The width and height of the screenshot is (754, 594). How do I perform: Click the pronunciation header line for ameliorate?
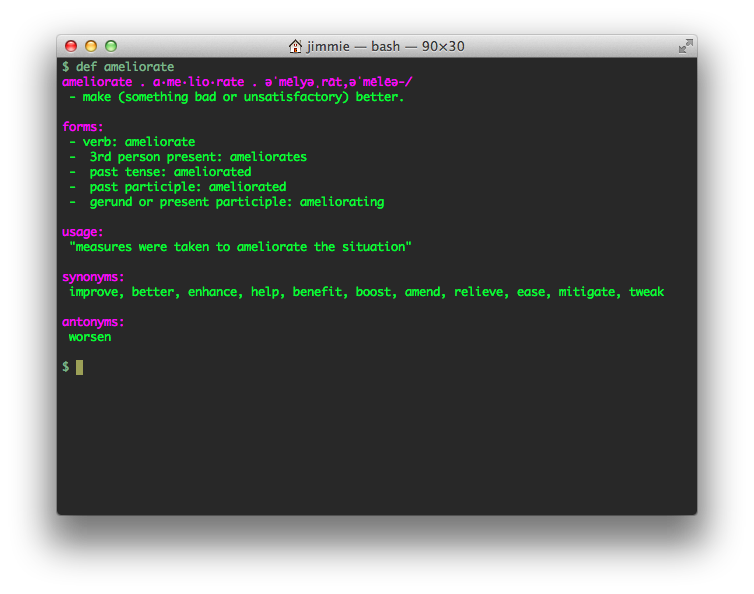[x=237, y=82]
